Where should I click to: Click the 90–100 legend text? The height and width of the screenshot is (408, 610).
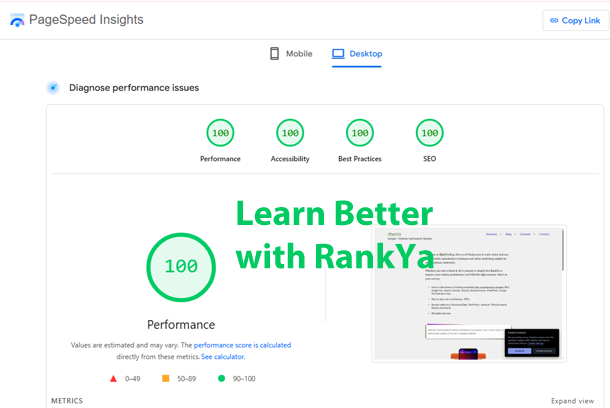coord(244,379)
